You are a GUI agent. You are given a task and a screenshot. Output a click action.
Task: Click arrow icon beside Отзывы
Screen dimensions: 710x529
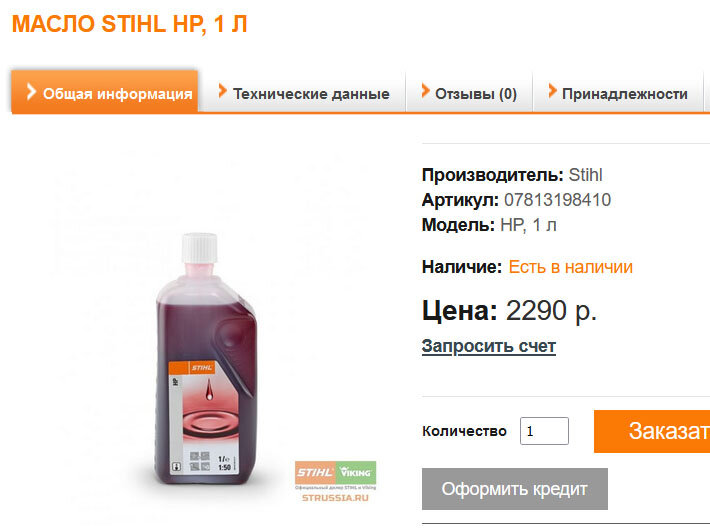pos(425,91)
